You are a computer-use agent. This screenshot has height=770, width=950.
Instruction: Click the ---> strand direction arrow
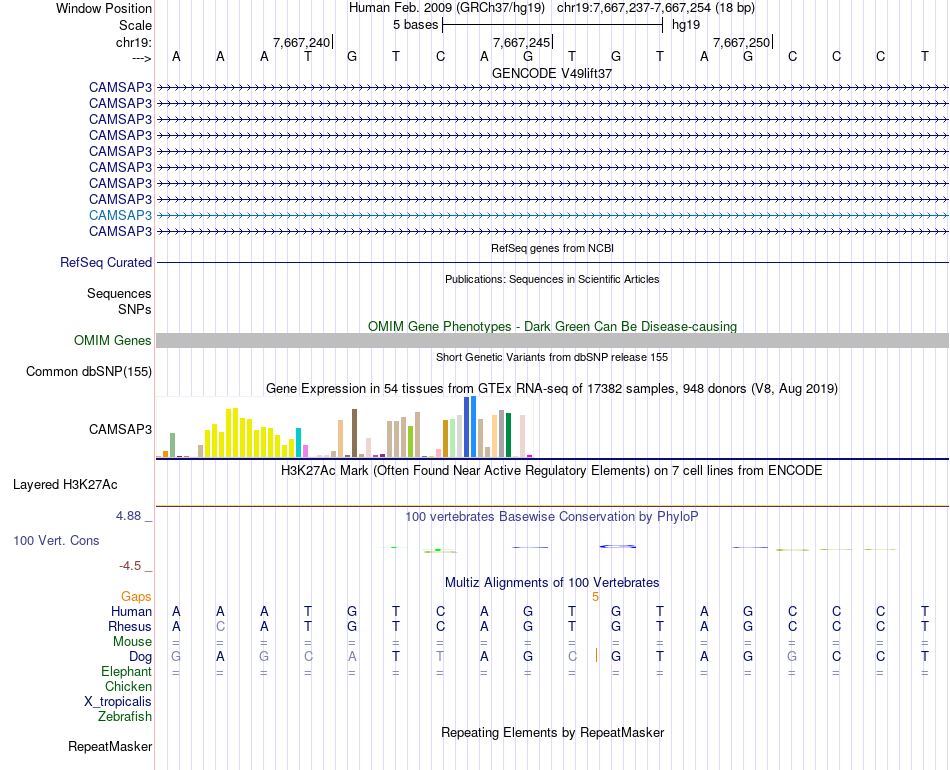pos(141,58)
